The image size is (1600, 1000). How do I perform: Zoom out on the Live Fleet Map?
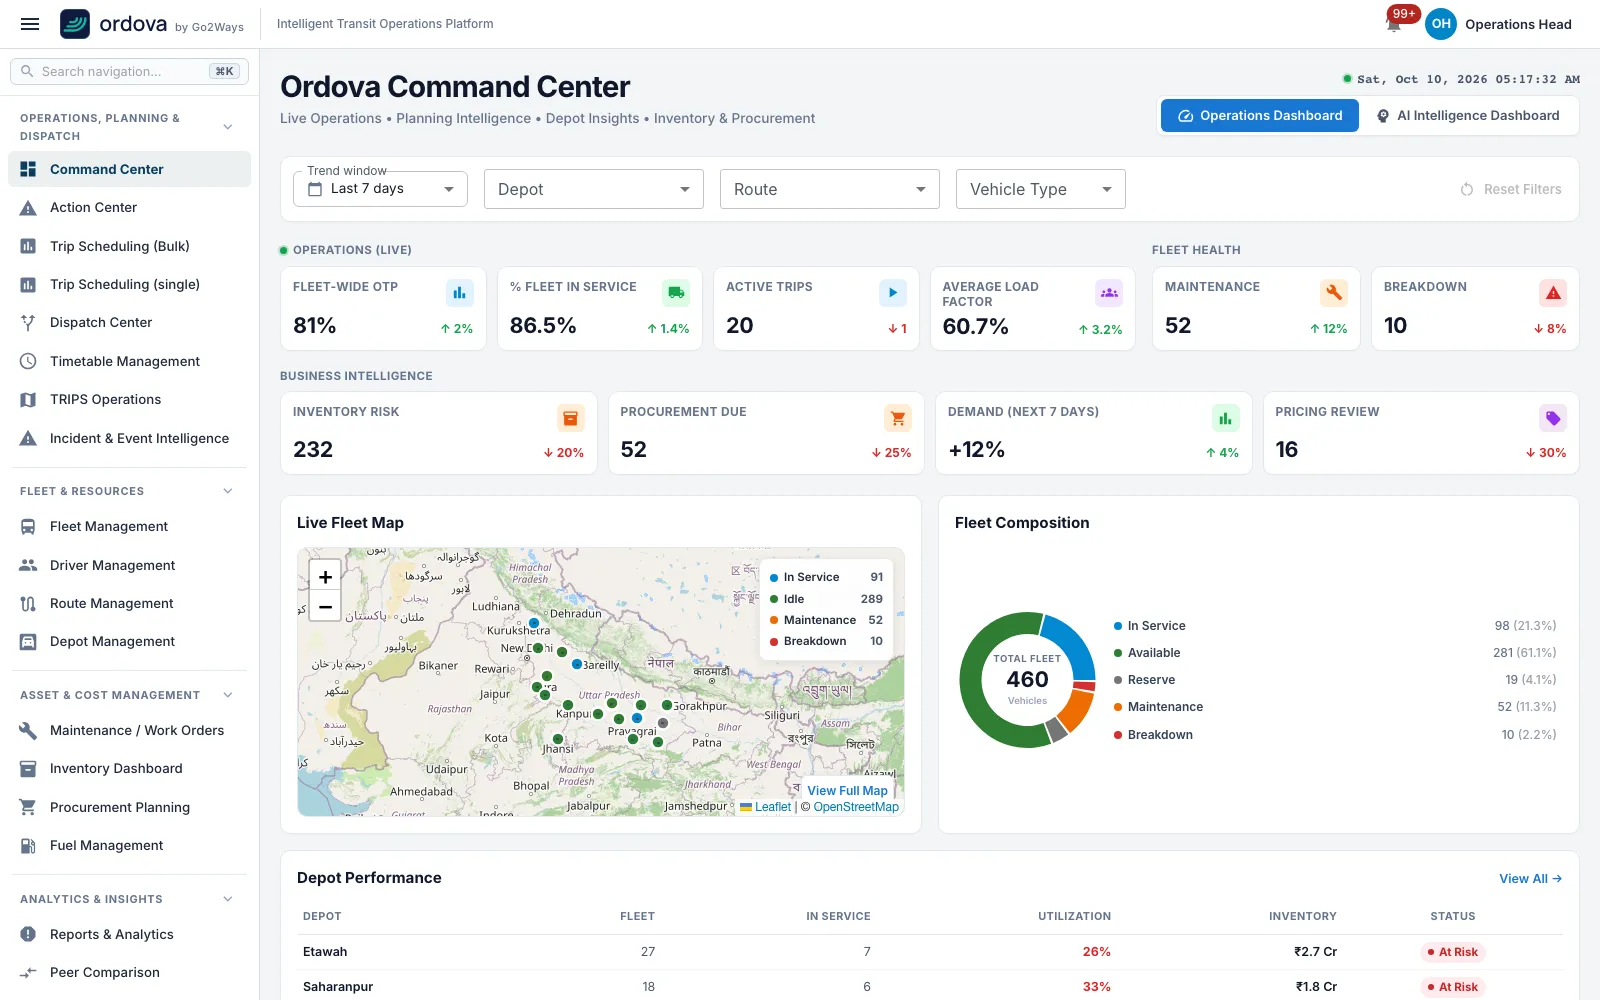[x=325, y=606]
